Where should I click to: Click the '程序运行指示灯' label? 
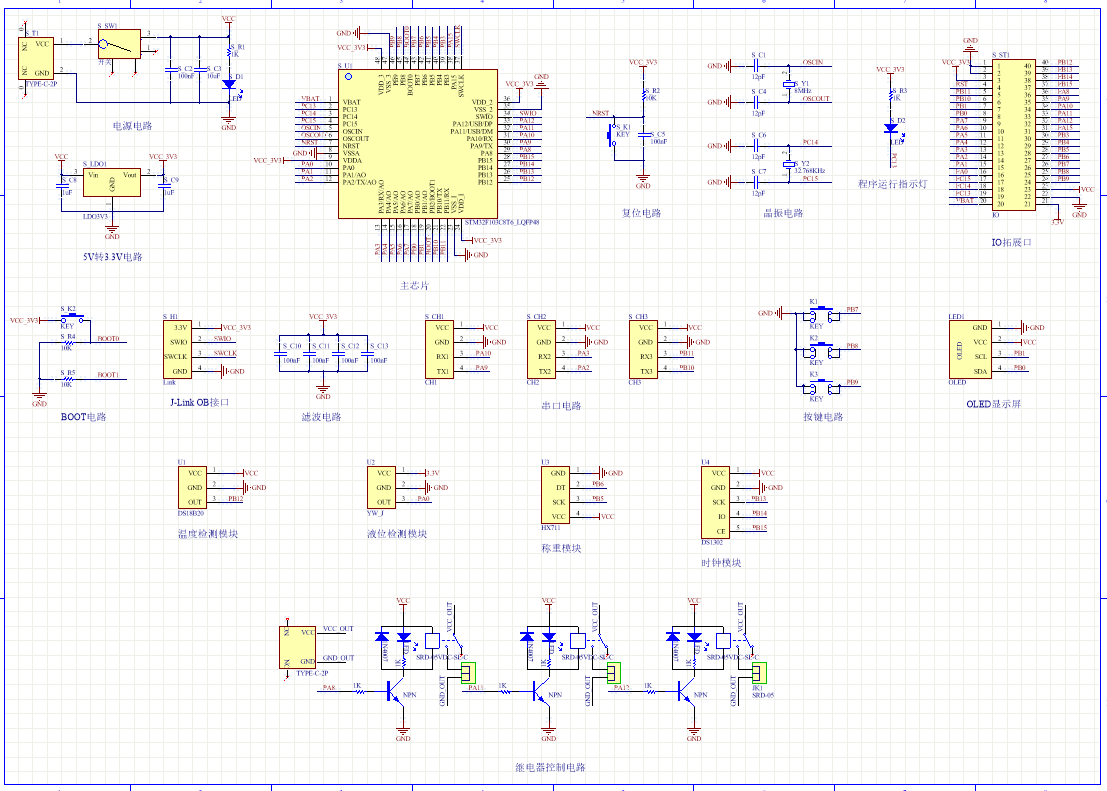(892, 184)
